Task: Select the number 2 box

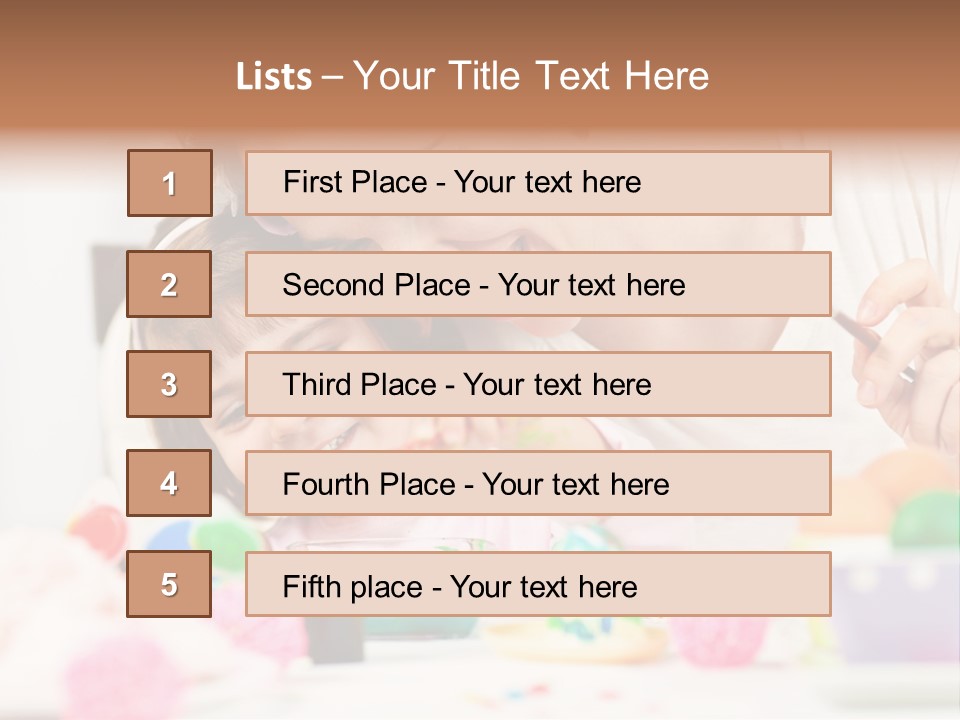Action: click(169, 284)
